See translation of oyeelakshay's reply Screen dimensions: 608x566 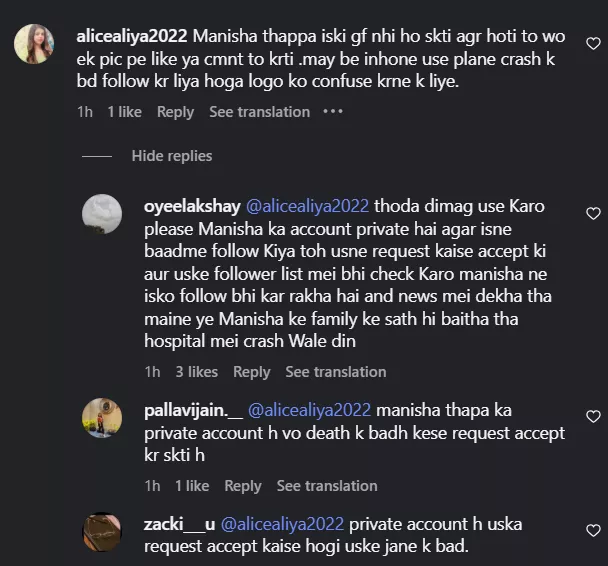click(x=335, y=372)
